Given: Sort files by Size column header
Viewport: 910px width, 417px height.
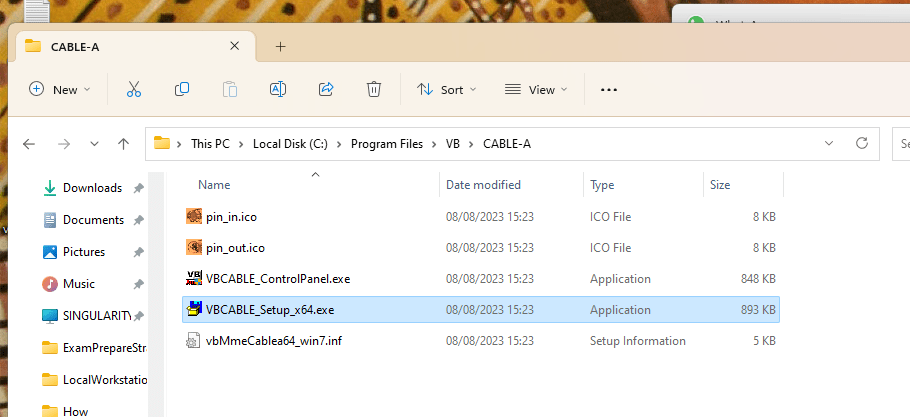Looking at the screenshot, I should pos(720,185).
